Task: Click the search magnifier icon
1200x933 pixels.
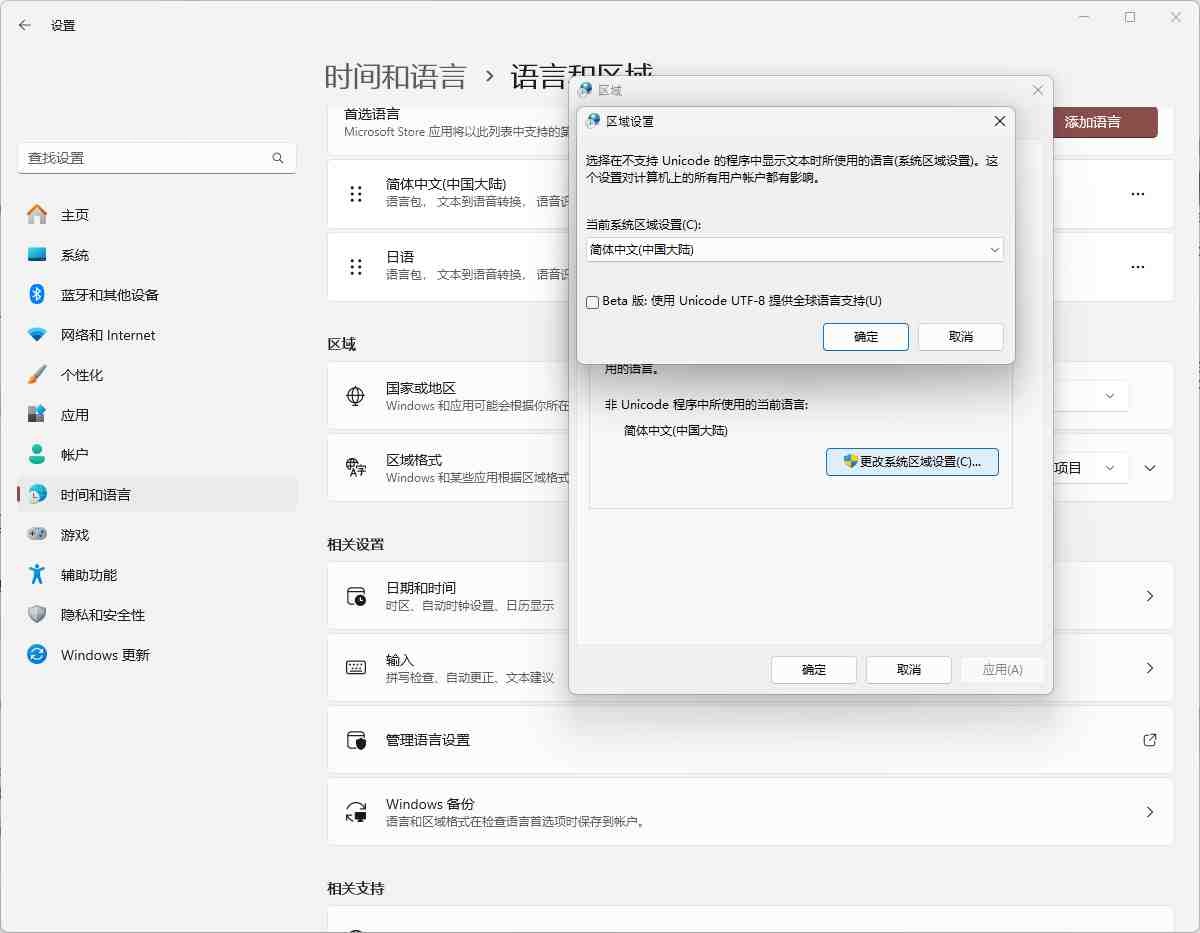Action: click(278, 158)
